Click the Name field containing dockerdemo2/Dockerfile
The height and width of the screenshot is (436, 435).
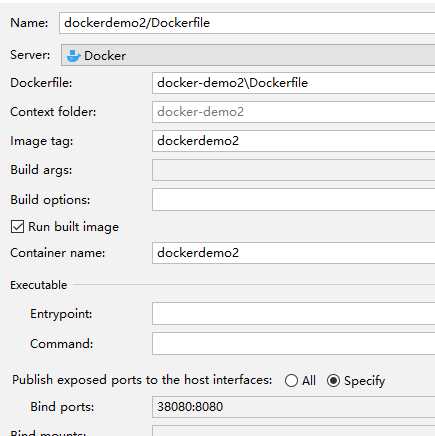point(247,23)
